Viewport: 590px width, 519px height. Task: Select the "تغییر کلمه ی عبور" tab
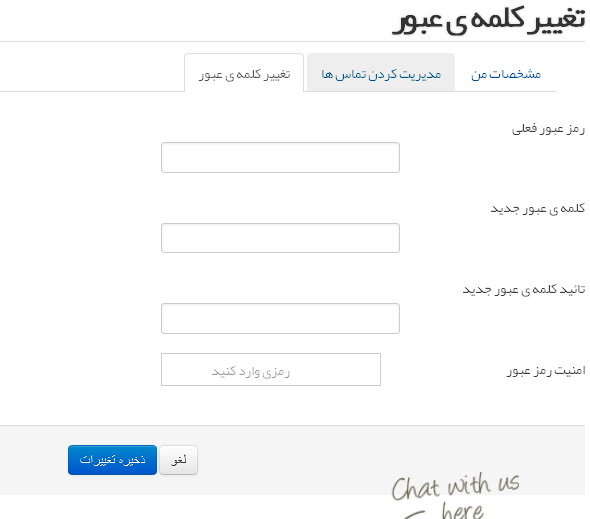(244, 73)
